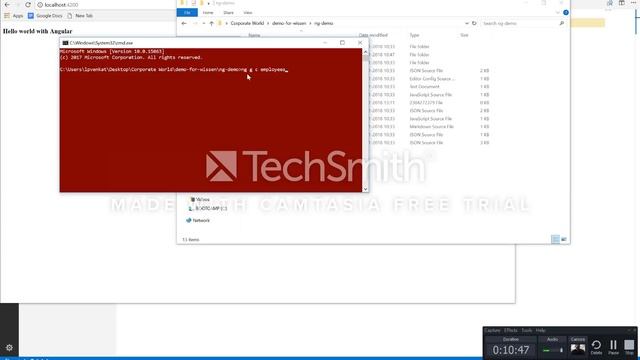Select Corporate World in the breadcrumb
640x360 pixels.
click(x=247, y=23)
